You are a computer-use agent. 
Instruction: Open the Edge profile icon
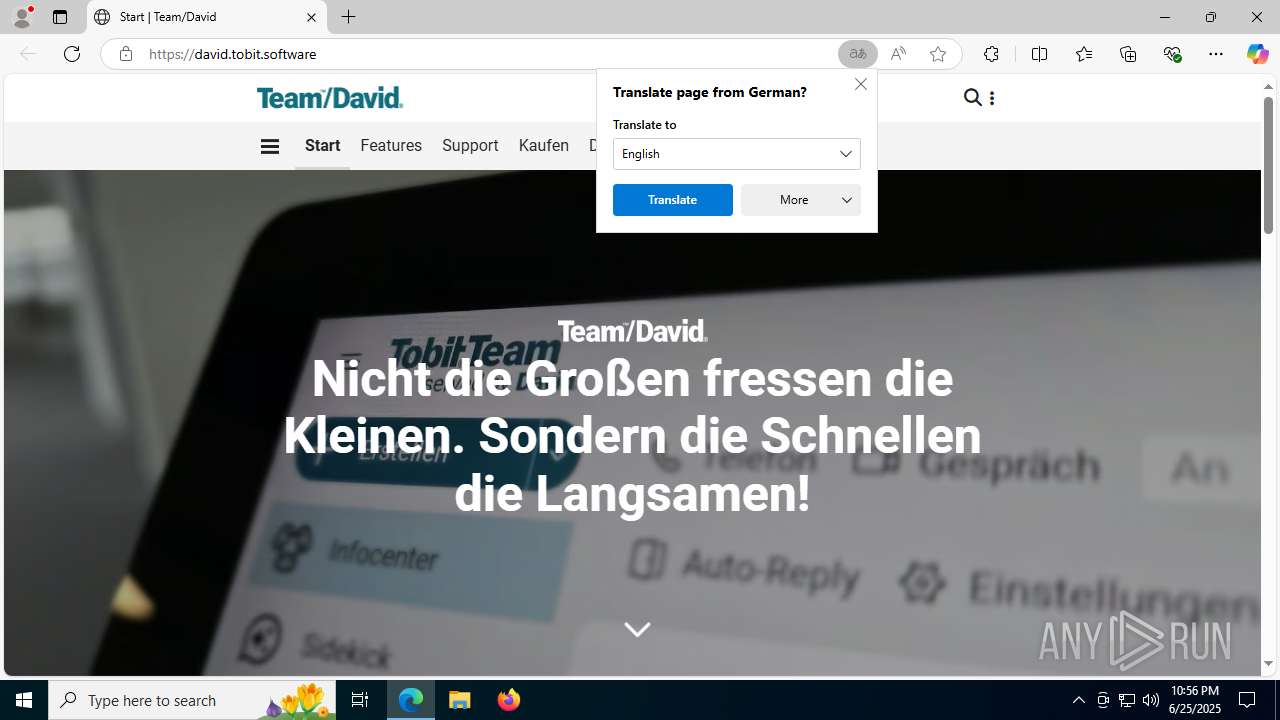(22, 17)
